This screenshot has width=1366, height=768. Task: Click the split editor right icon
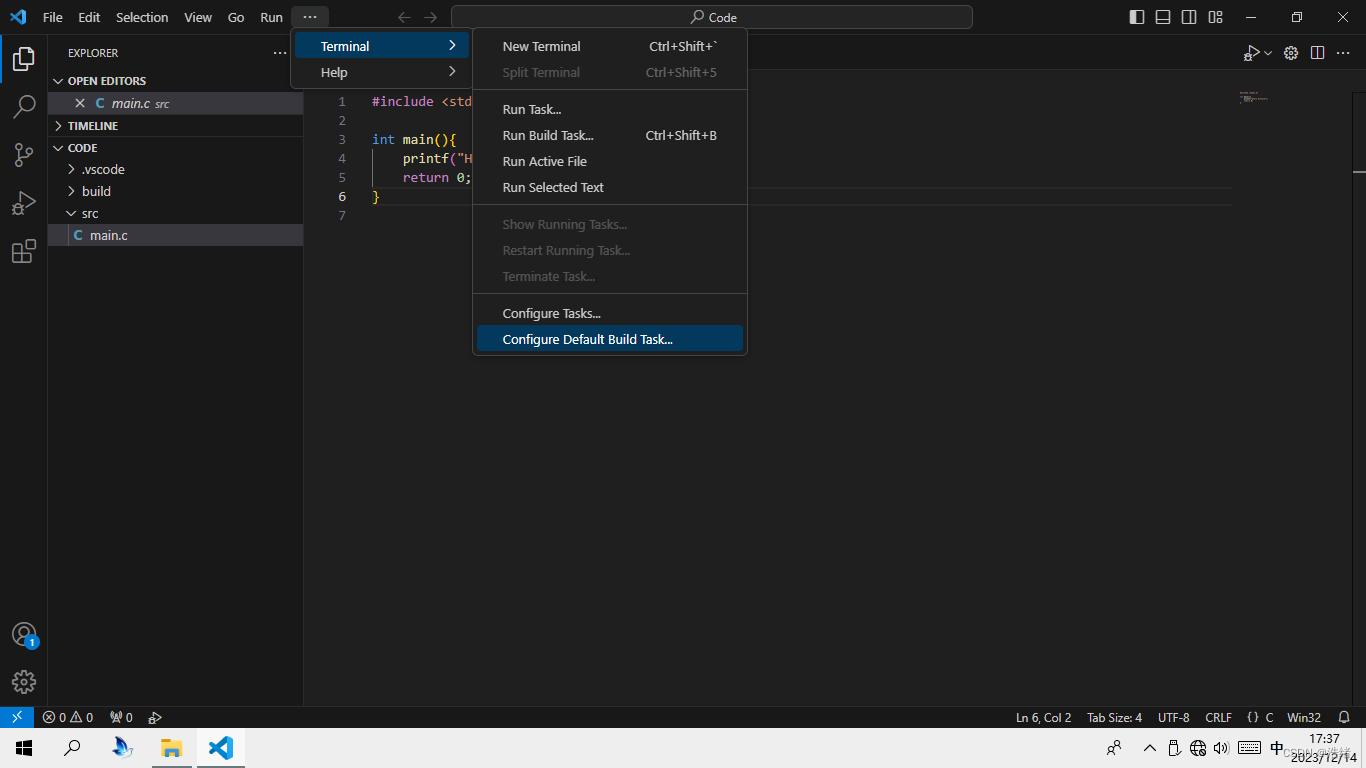point(1317,53)
